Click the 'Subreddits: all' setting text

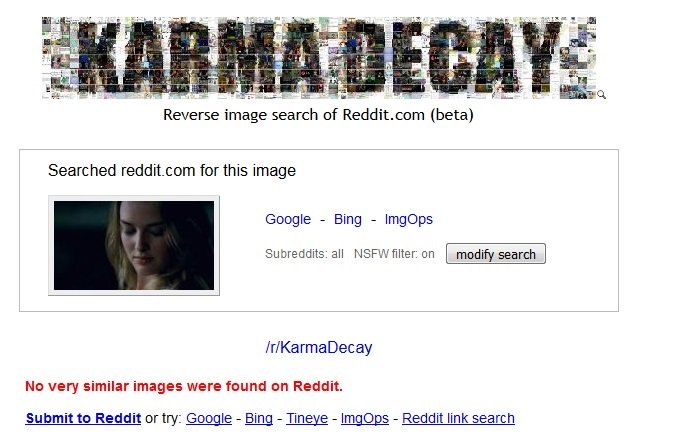point(304,254)
